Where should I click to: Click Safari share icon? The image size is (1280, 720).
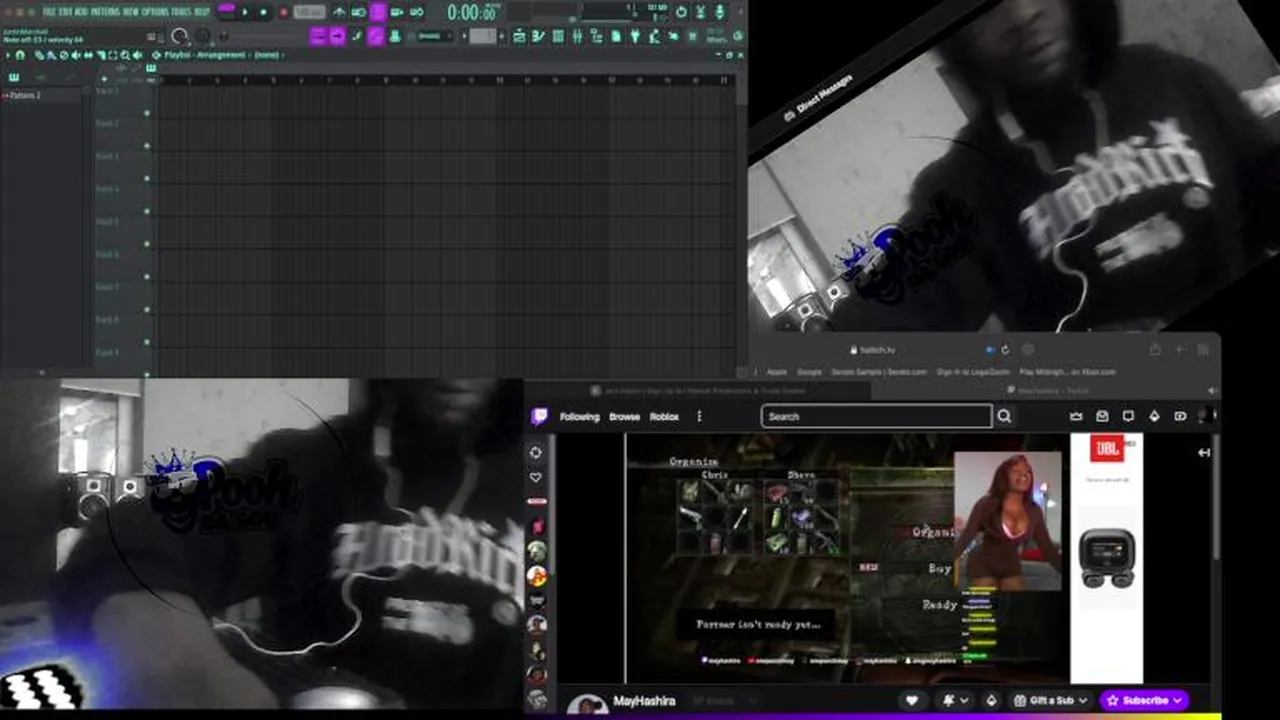click(1155, 349)
